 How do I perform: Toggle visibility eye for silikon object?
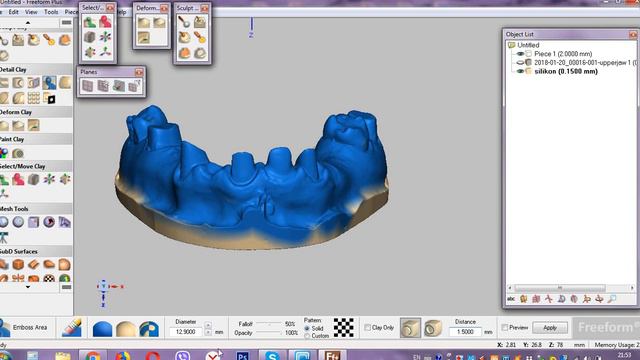click(520, 71)
